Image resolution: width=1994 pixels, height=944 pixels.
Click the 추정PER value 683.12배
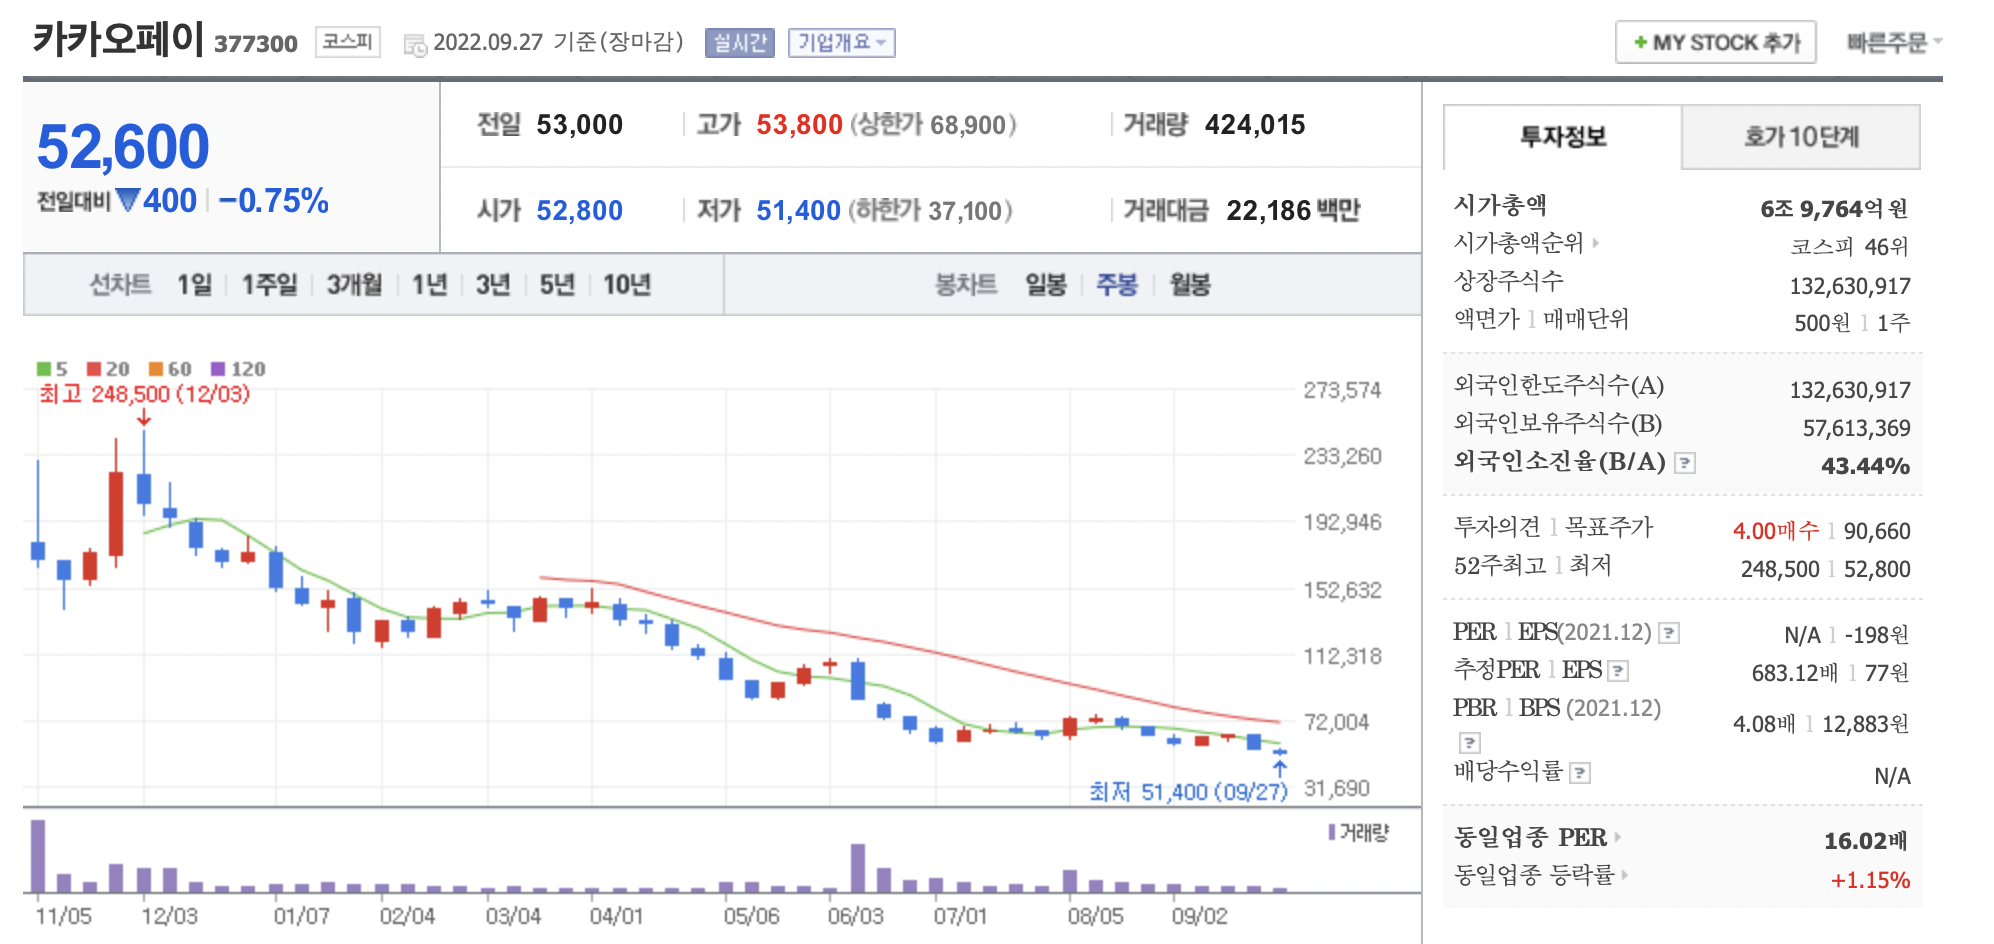pyautogui.click(x=1795, y=673)
